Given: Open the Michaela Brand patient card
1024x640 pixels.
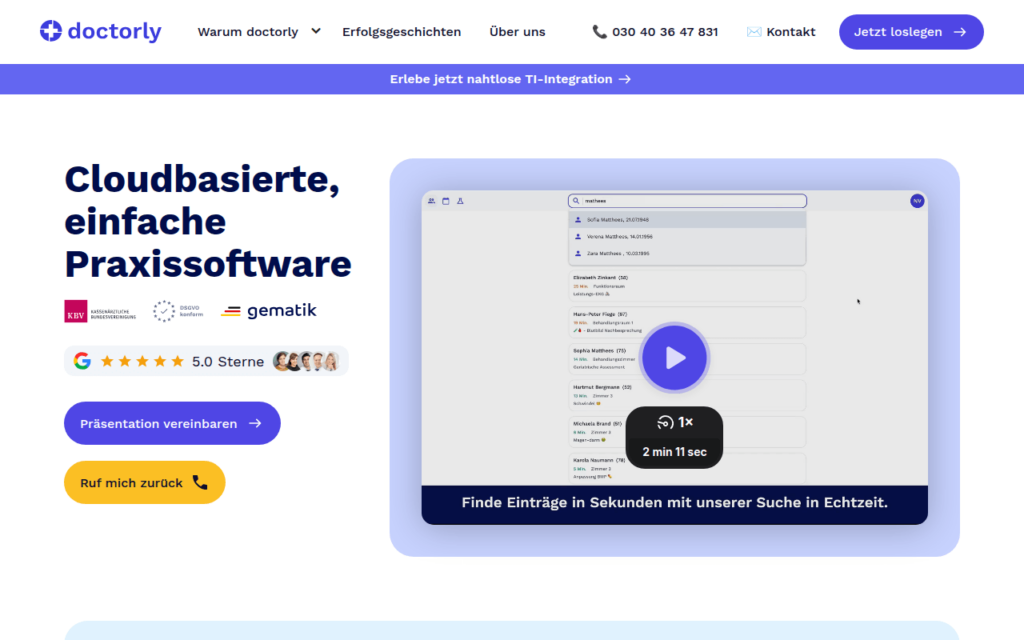Looking at the screenshot, I should pyautogui.click(x=687, y=432).
